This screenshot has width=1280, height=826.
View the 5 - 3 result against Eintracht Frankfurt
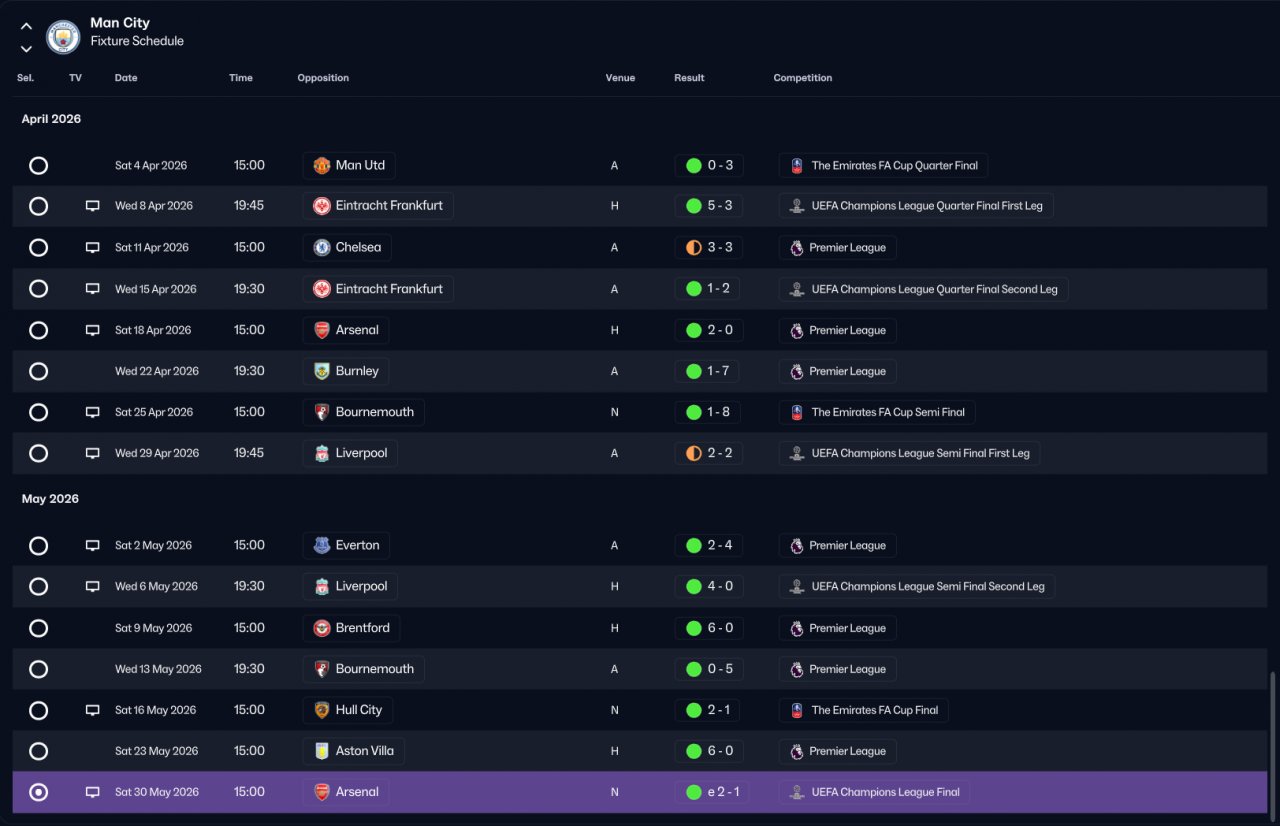[708, 206]
